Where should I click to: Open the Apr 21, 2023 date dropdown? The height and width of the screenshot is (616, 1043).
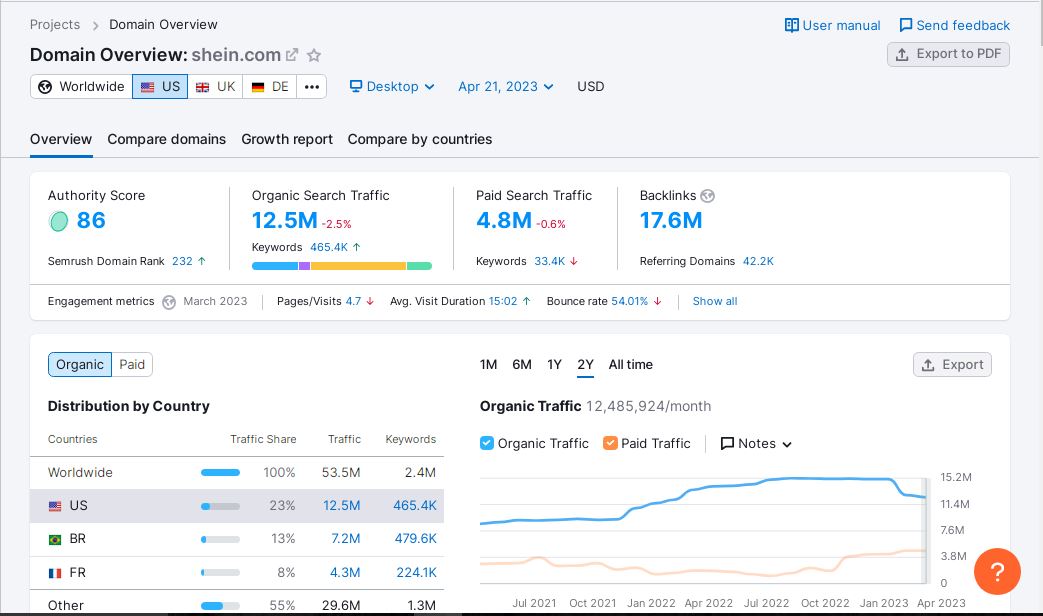(x=506, y=86)
